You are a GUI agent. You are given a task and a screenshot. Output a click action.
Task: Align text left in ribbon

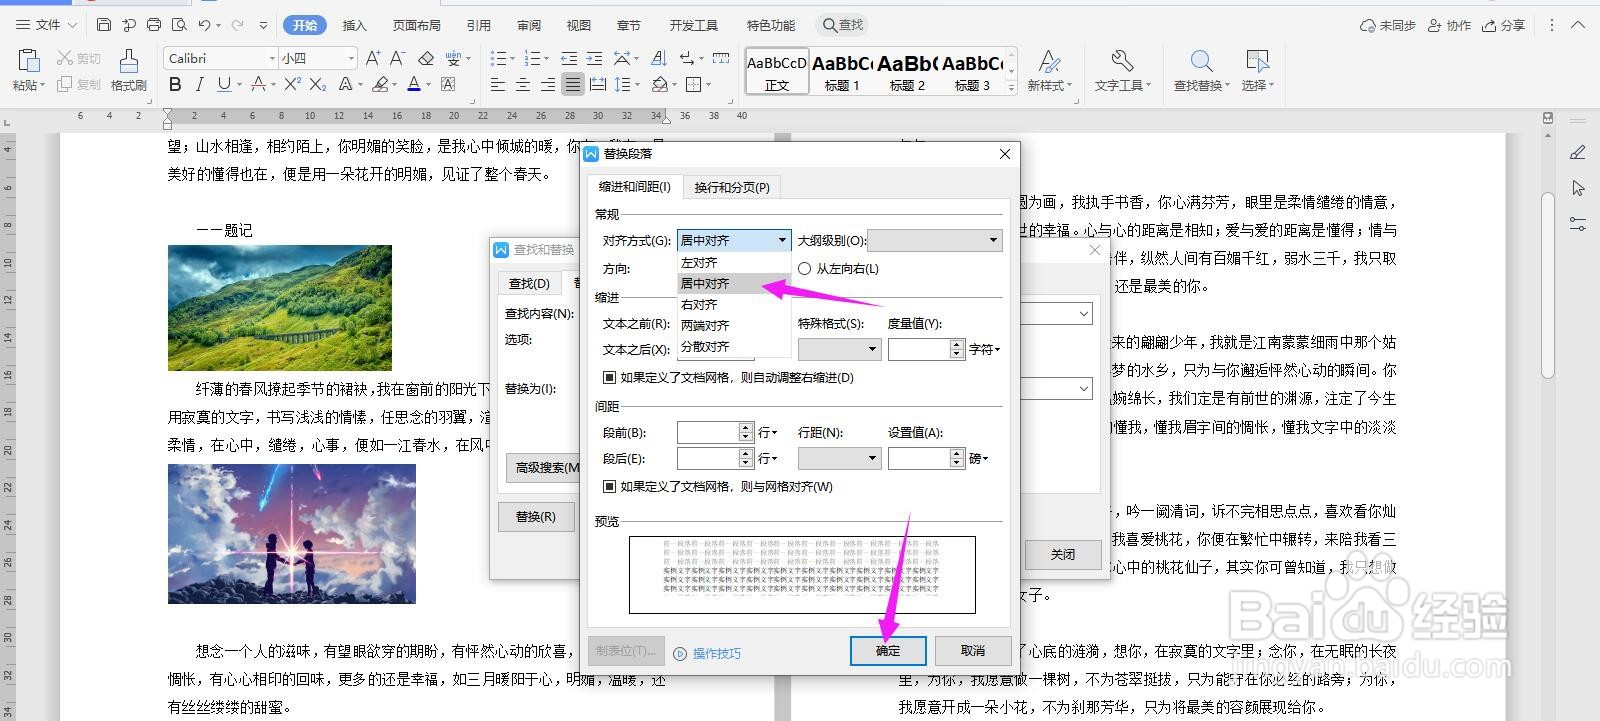click(x=498, y=85)
